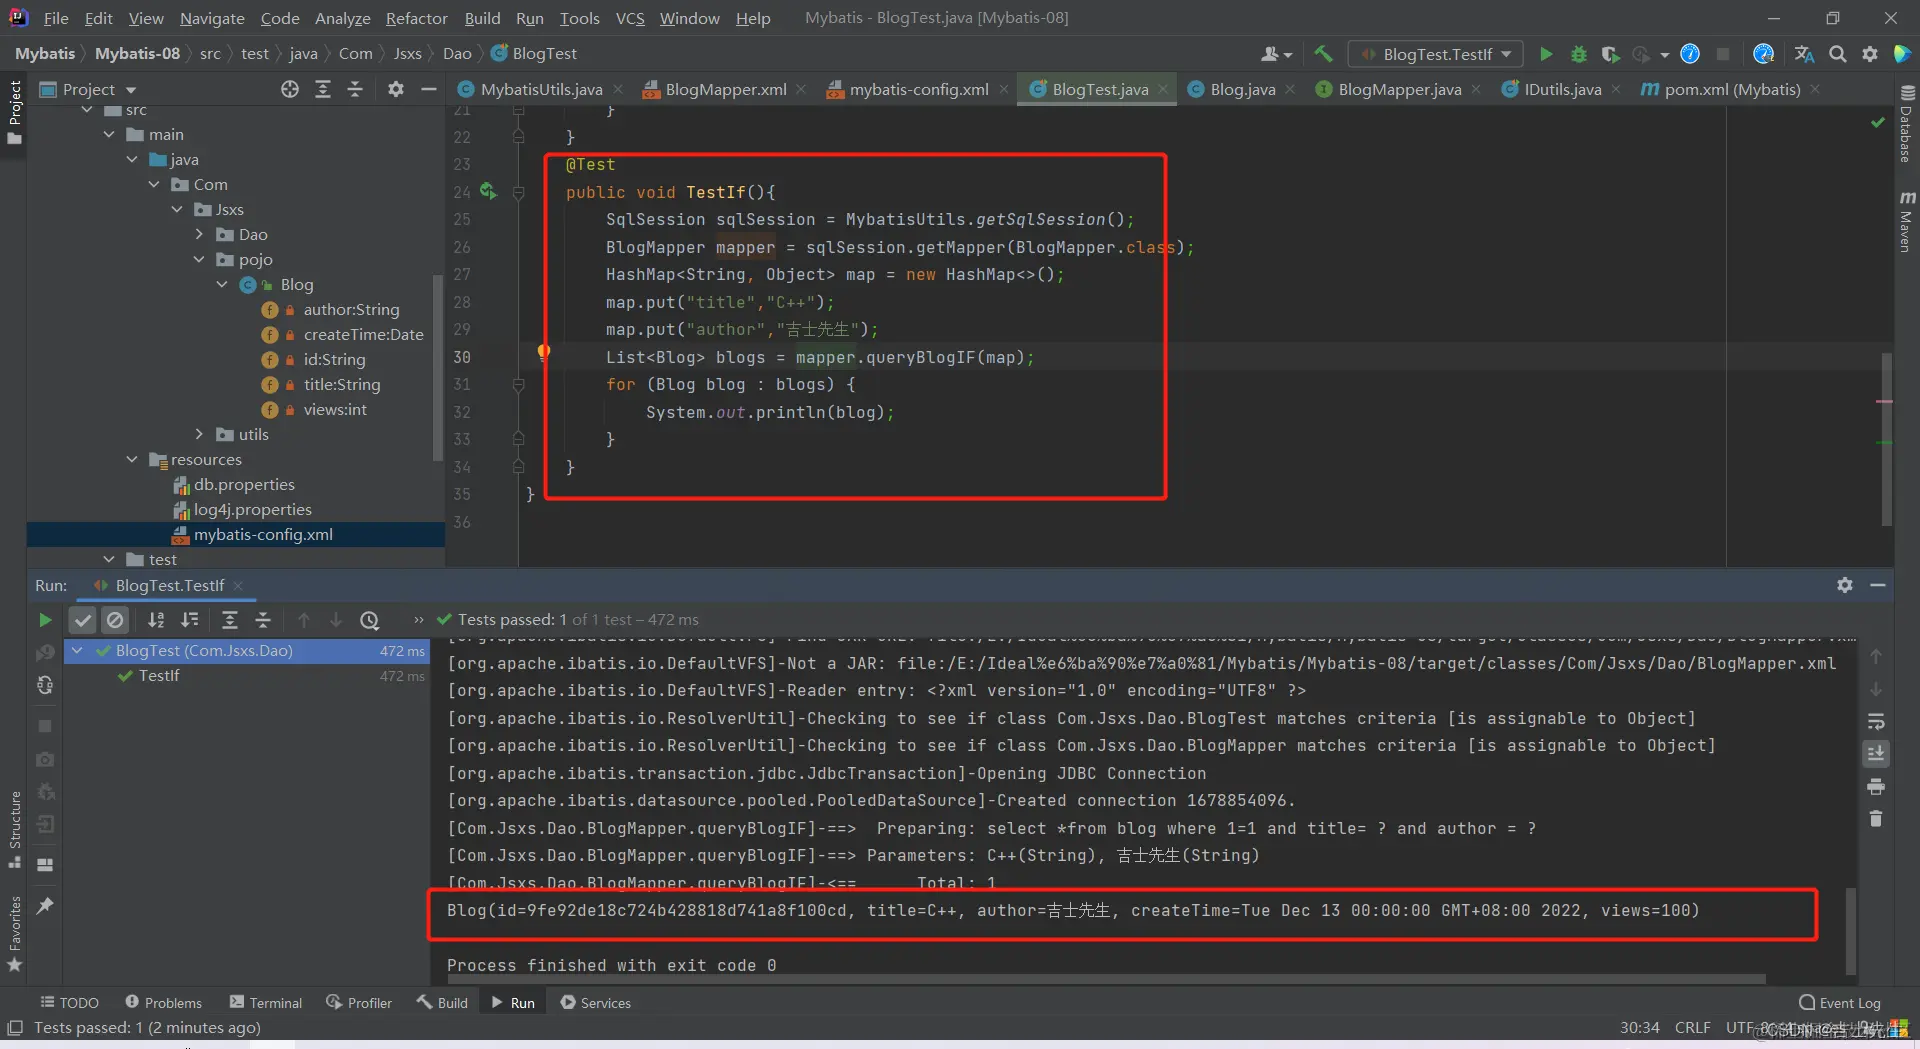The height and width of the screenshot is (1049, 1920).
Task: Click the console horizontal scrollbar
Action: pos(1106,979)
